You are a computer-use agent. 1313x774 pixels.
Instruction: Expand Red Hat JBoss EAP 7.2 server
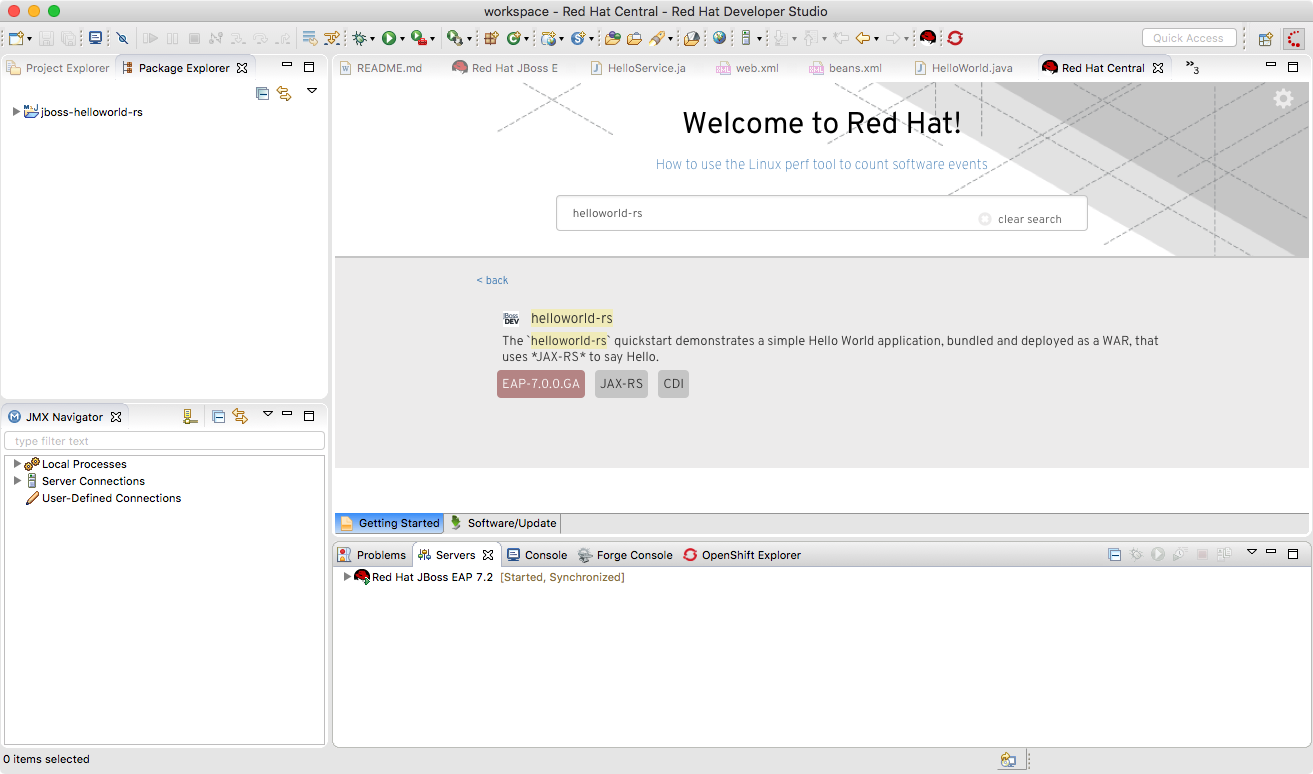(347, 577)
